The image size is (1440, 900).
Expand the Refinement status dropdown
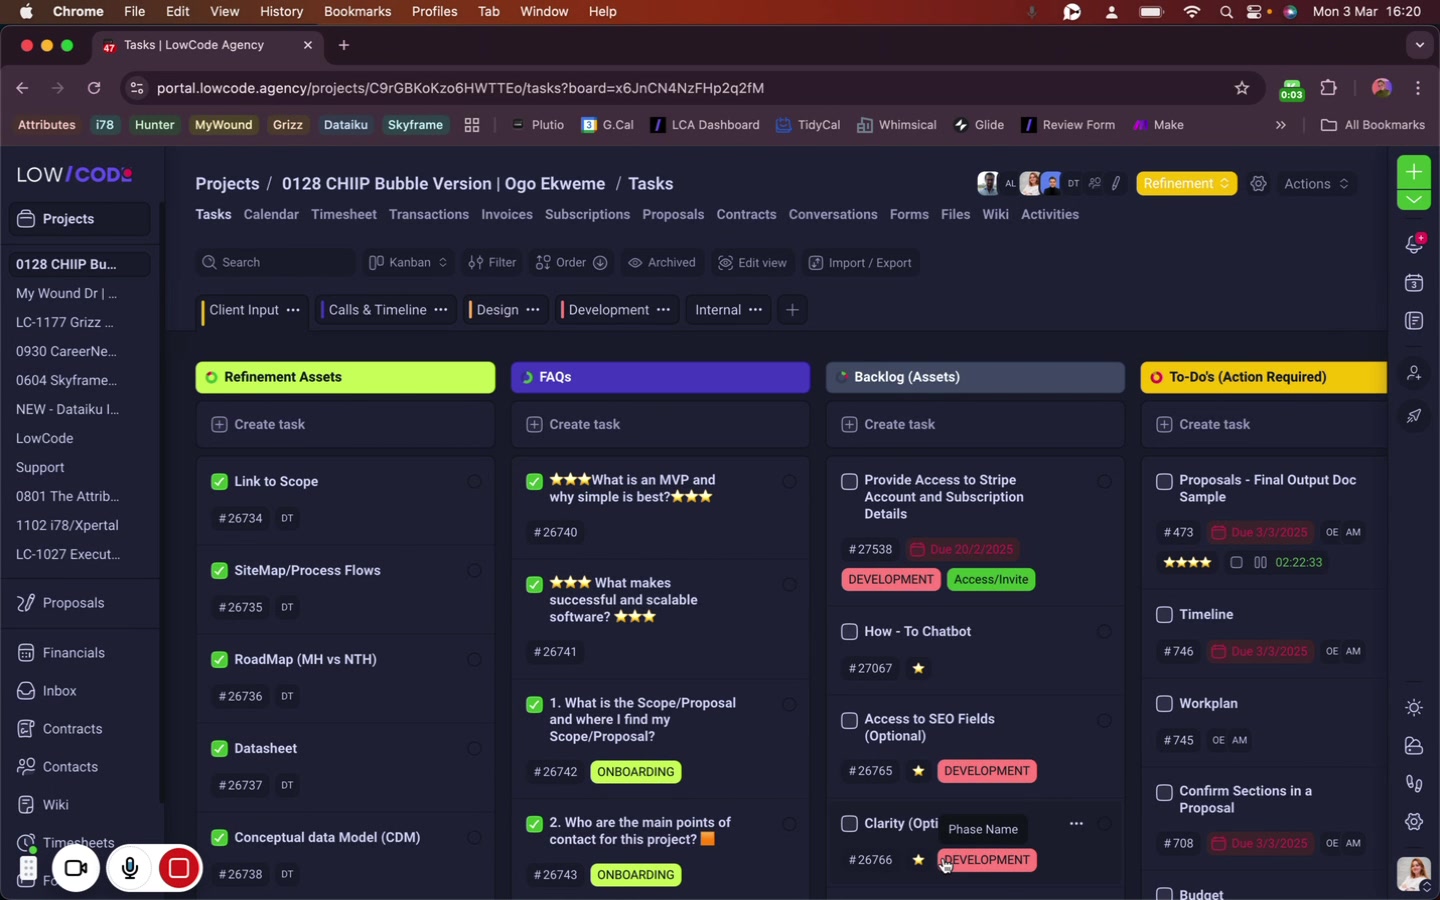tap(1186, 184)
